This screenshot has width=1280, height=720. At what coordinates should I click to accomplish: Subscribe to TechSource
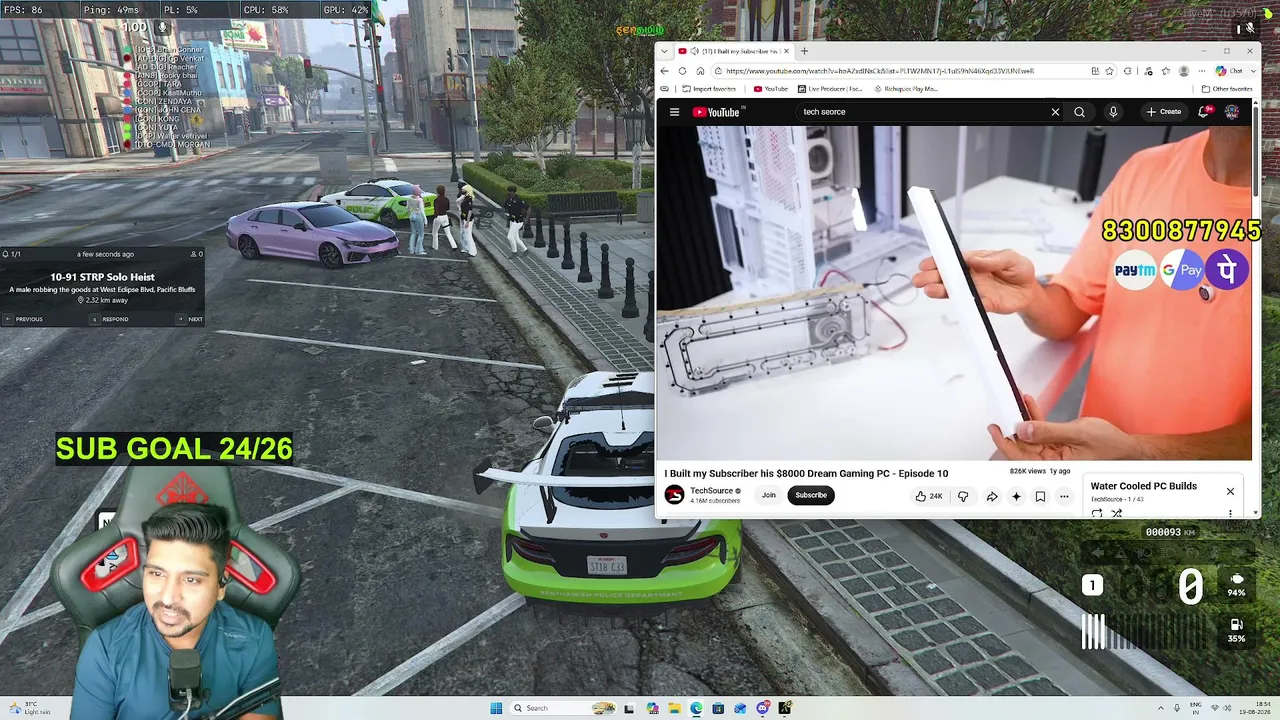tap(811, 495)
